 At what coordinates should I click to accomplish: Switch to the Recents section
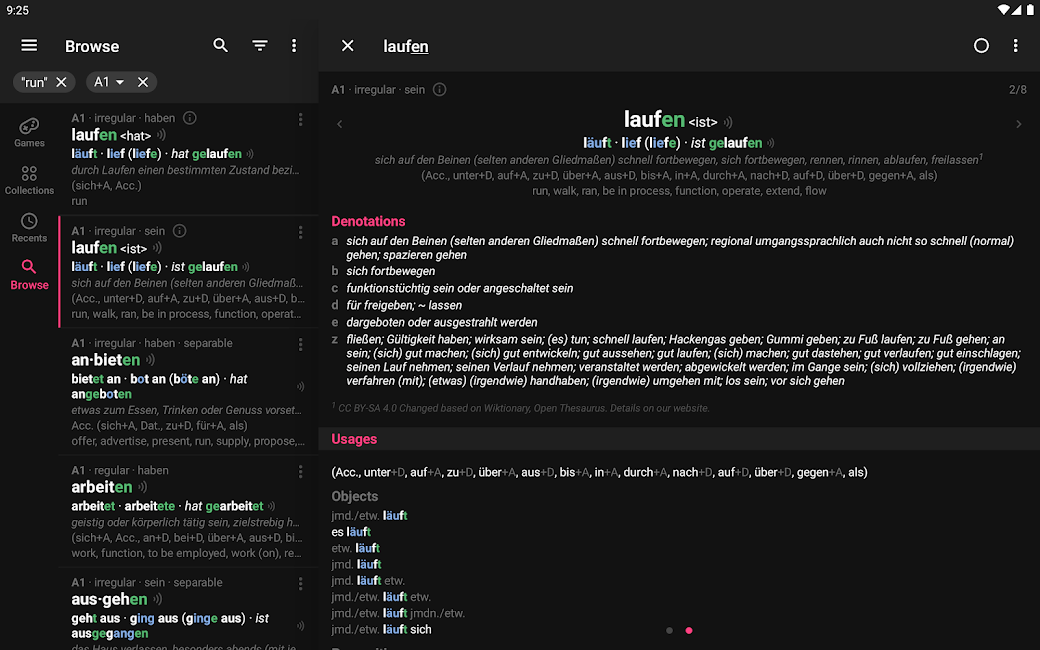tap(29, 228)
